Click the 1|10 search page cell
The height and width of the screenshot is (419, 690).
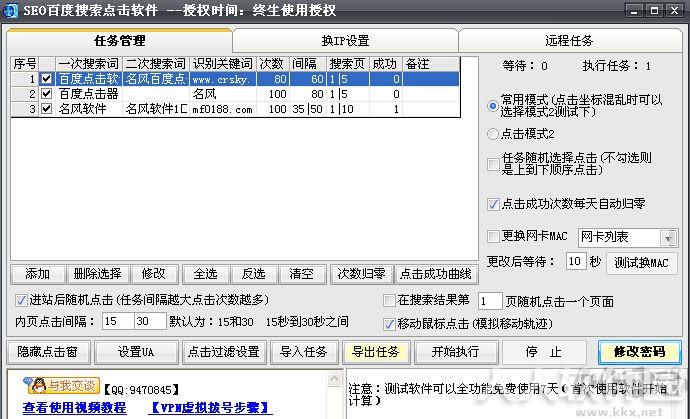(348, 109)
